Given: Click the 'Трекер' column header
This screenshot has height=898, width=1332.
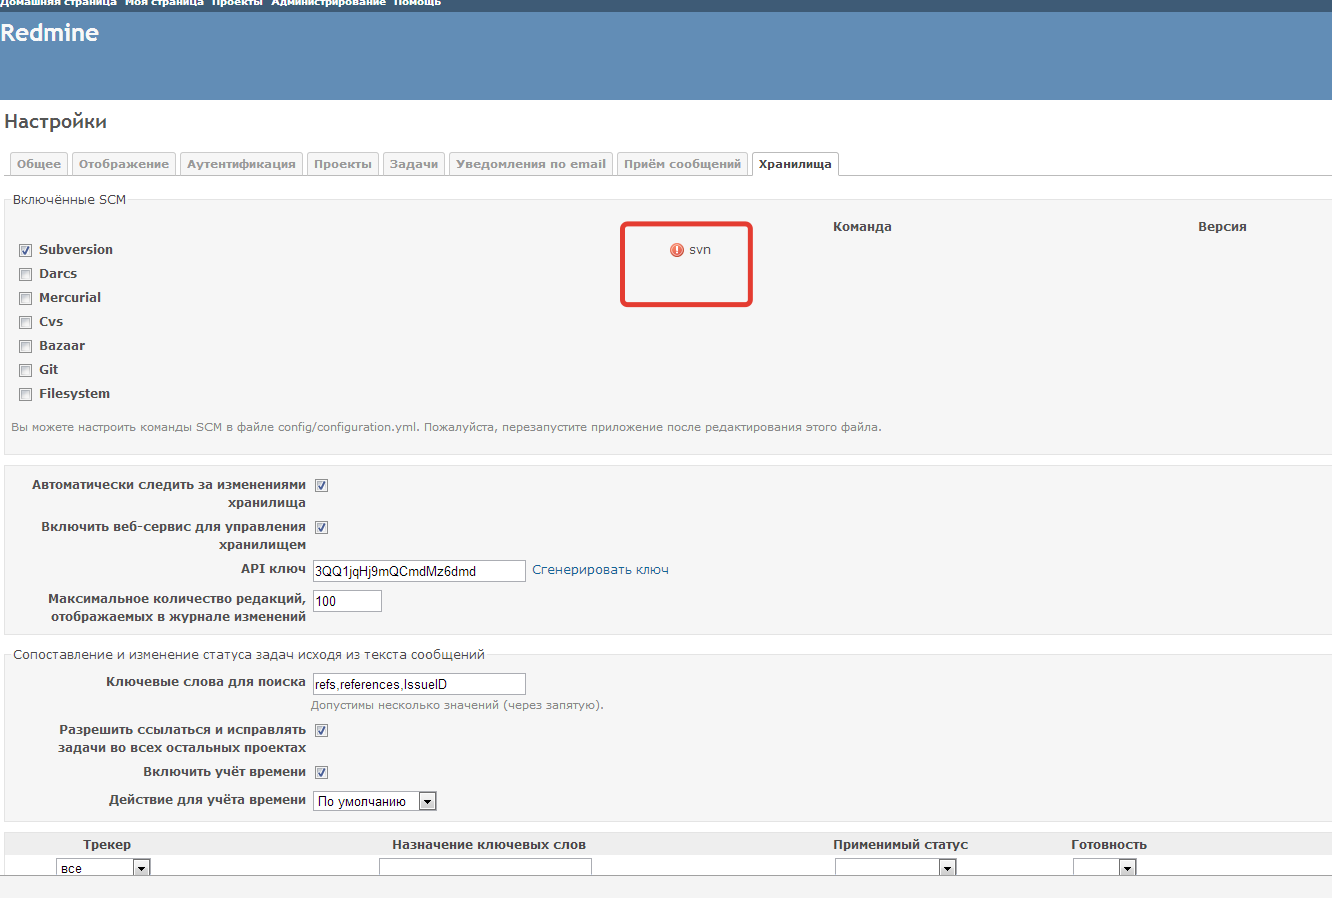Looking at the screenshot, I should pos(107,845).
